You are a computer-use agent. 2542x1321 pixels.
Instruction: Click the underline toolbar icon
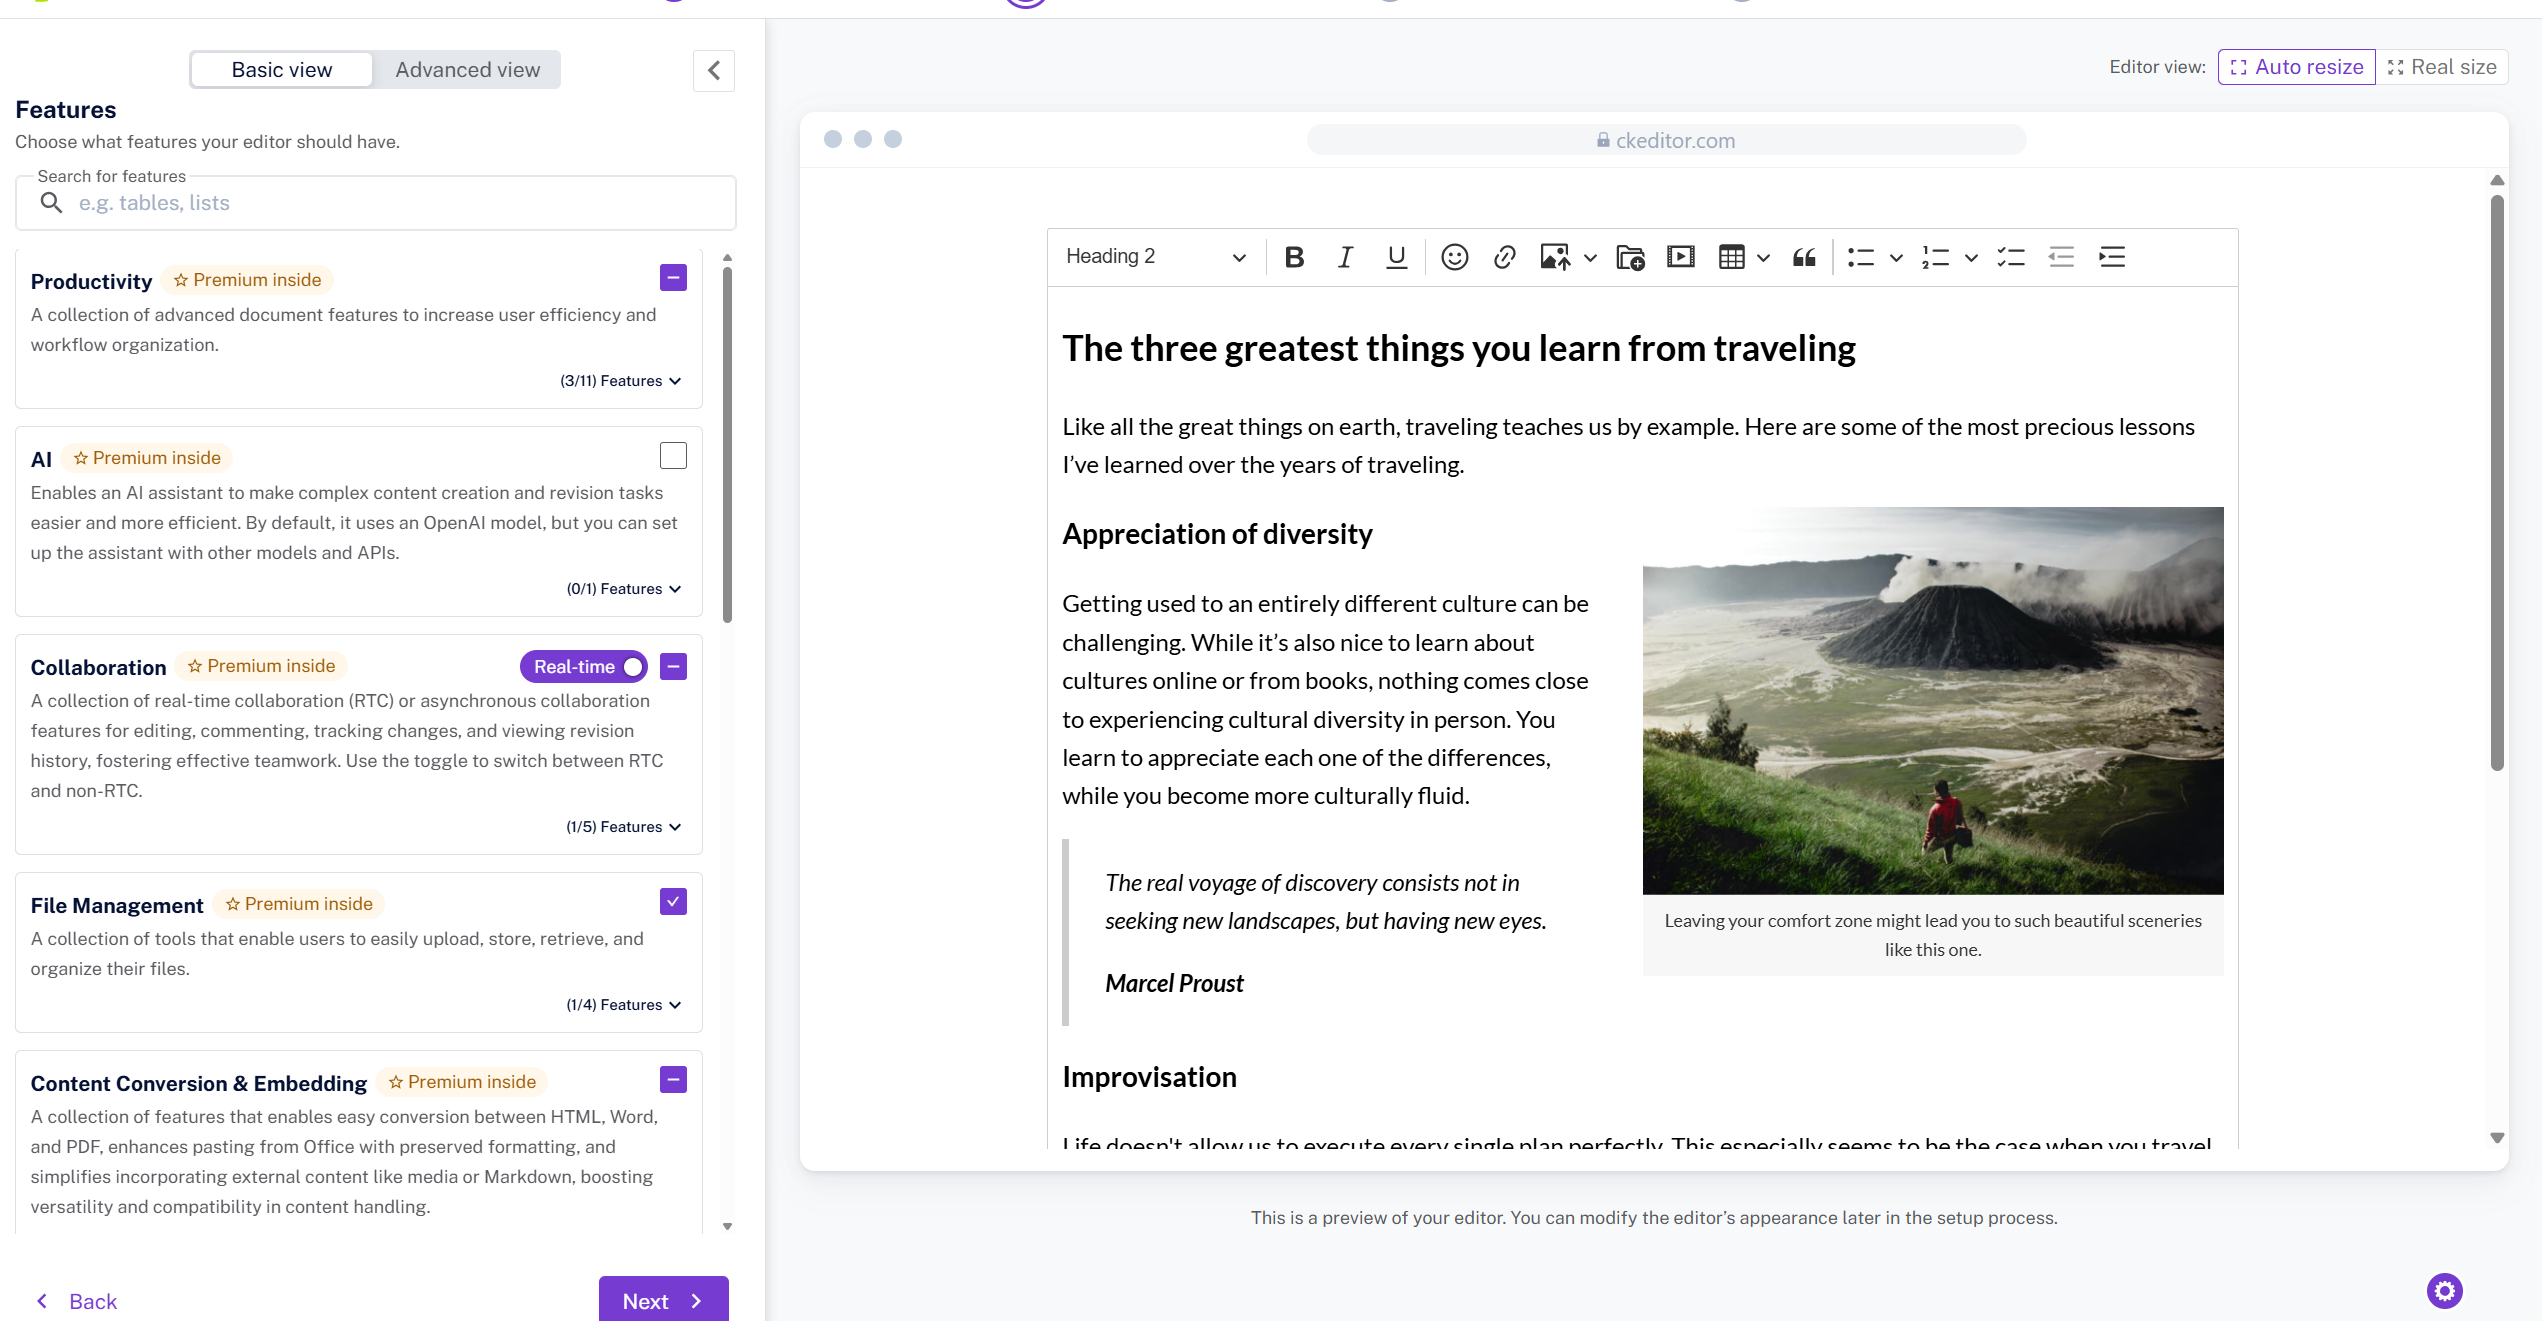coord(1396,257)
